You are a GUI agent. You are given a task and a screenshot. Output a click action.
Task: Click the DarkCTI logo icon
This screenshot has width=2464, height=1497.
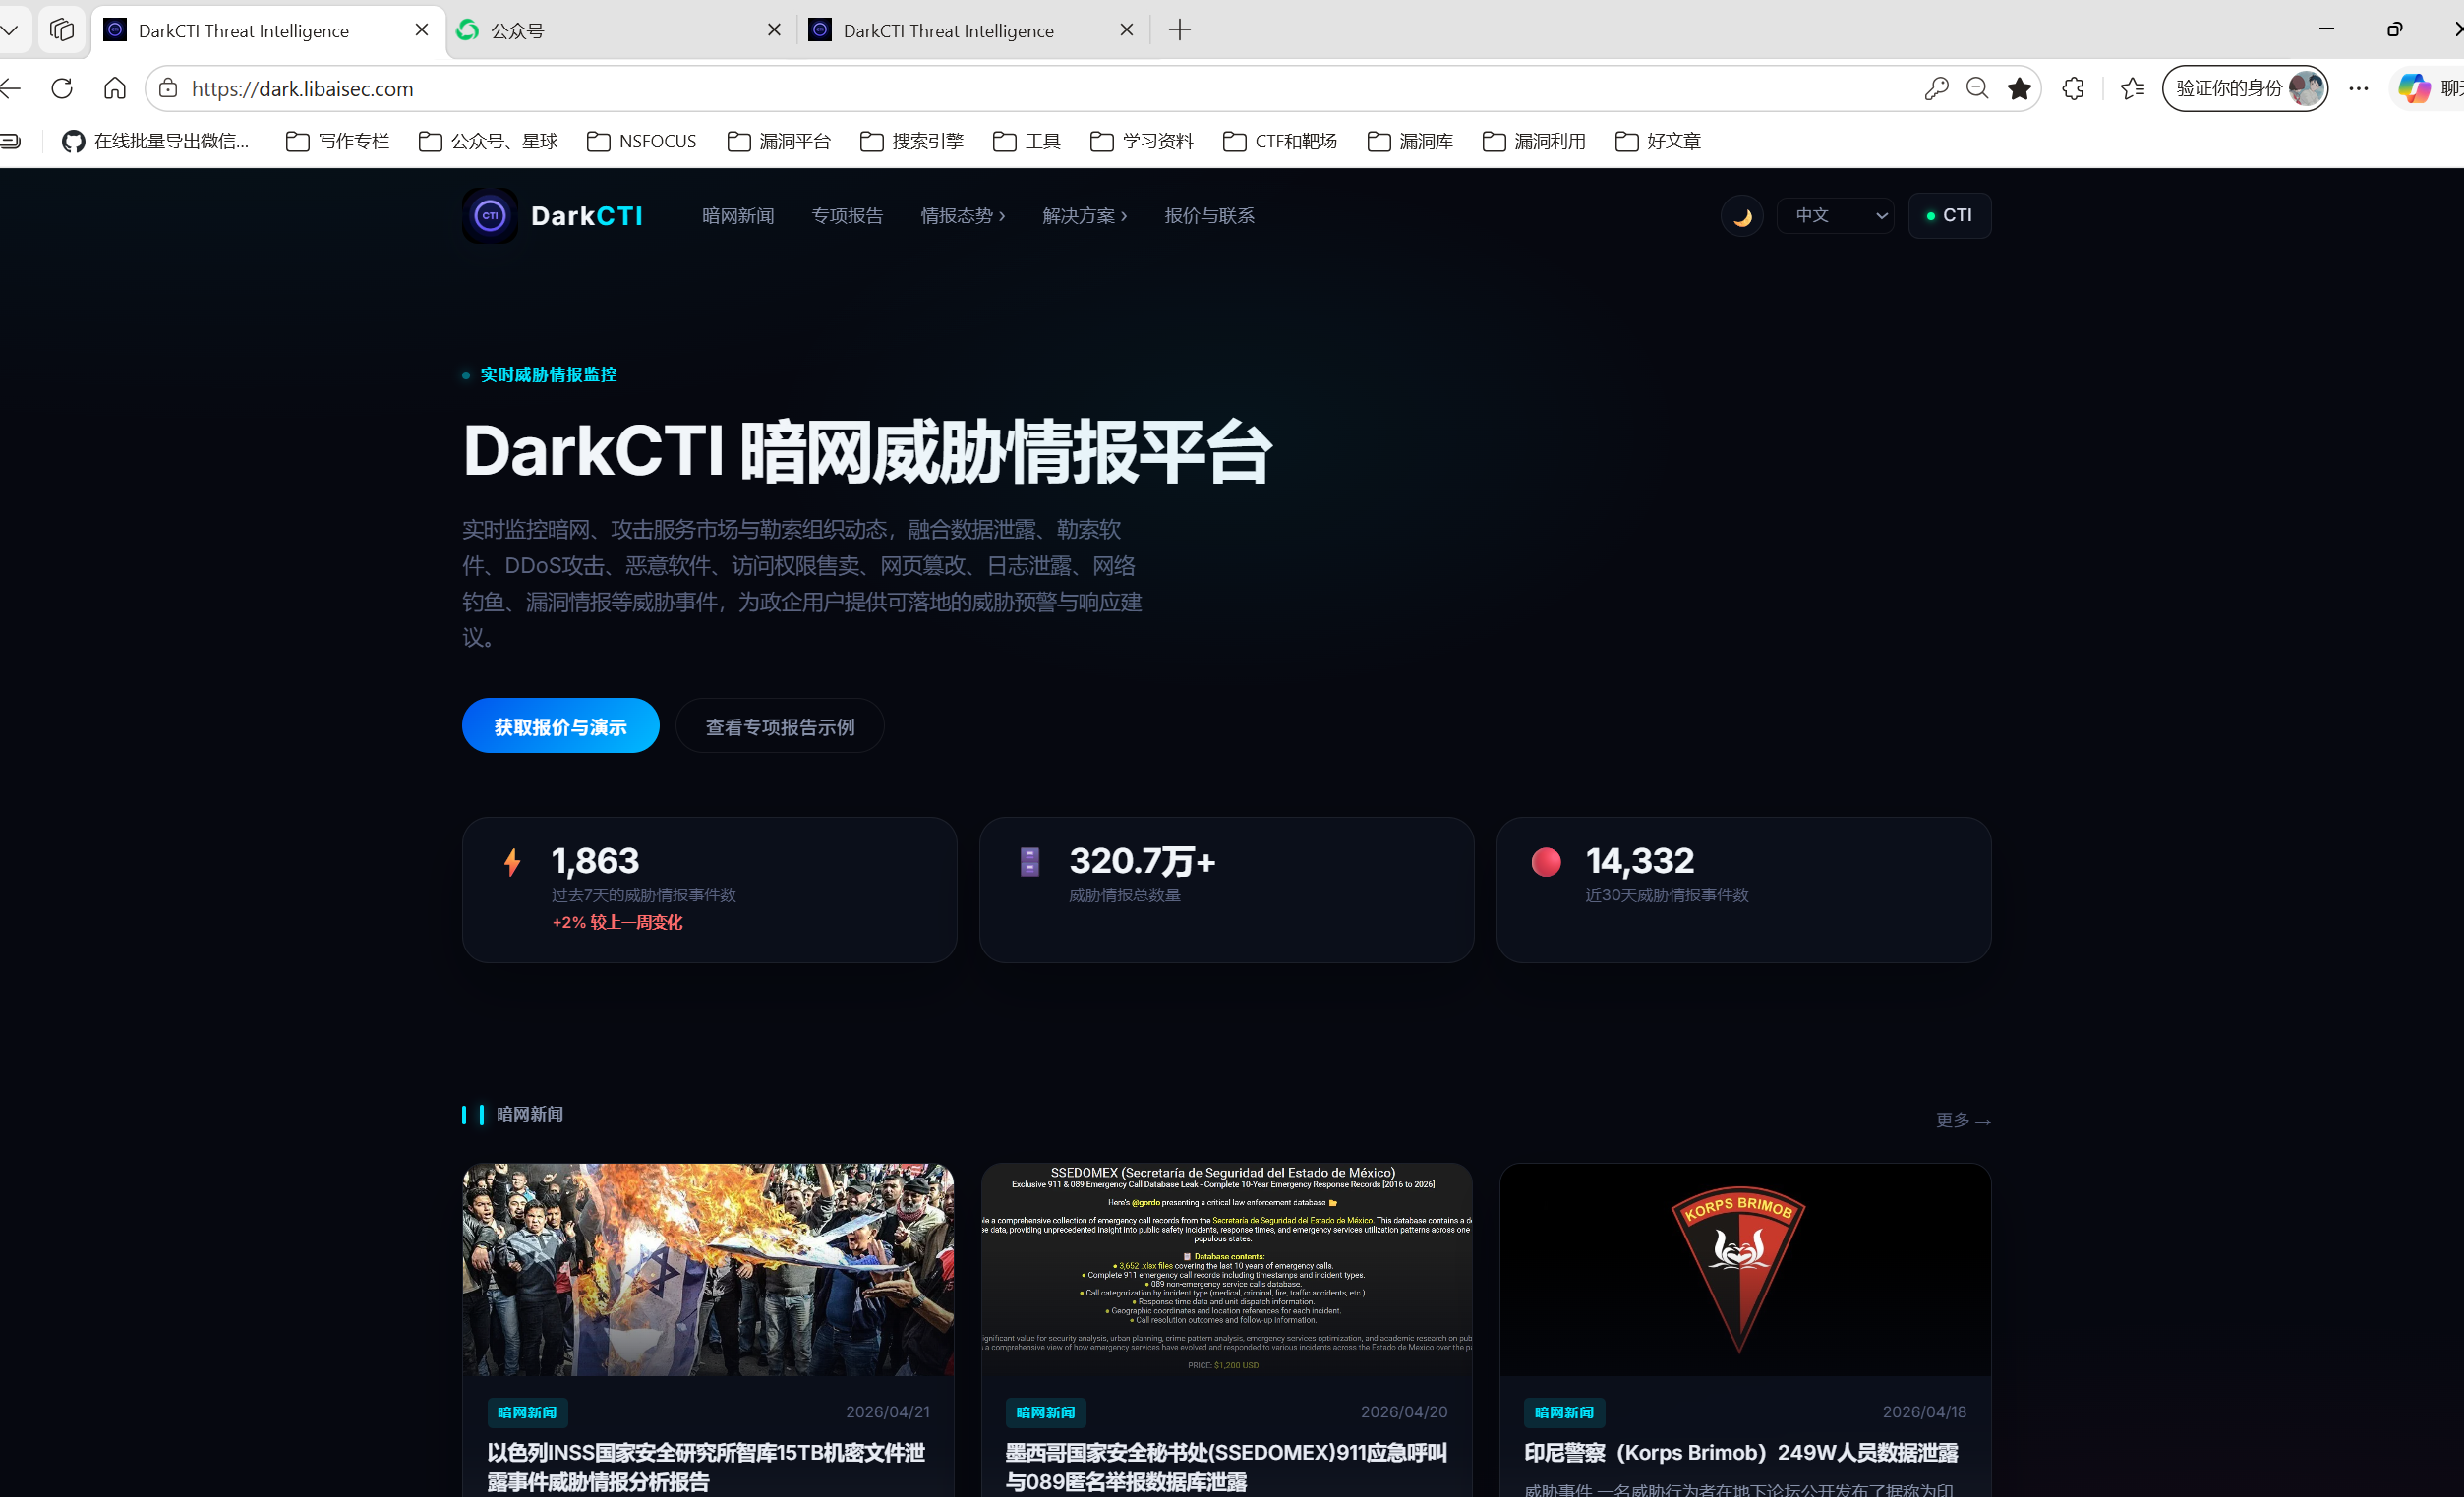(x=490, y=215)
